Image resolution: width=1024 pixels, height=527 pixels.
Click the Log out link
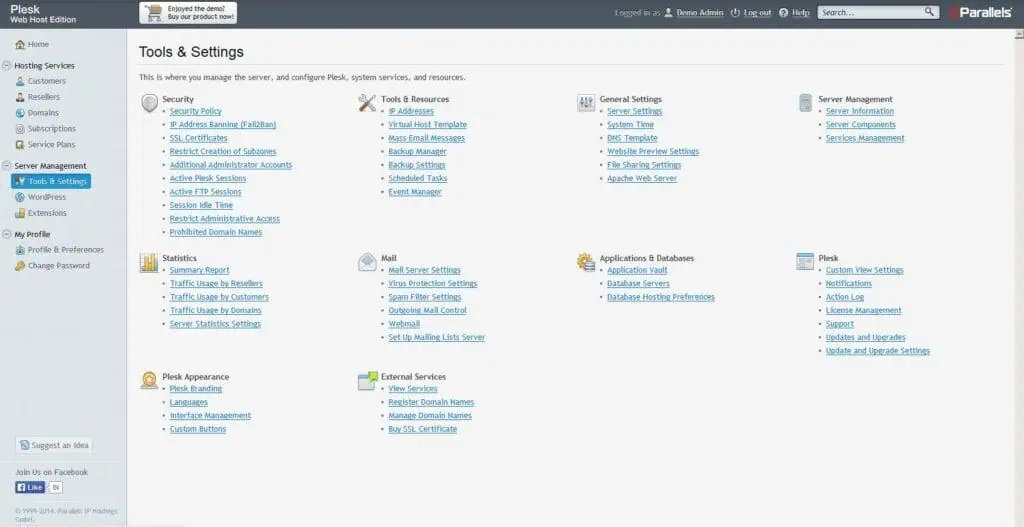click(x=757, y=13)
